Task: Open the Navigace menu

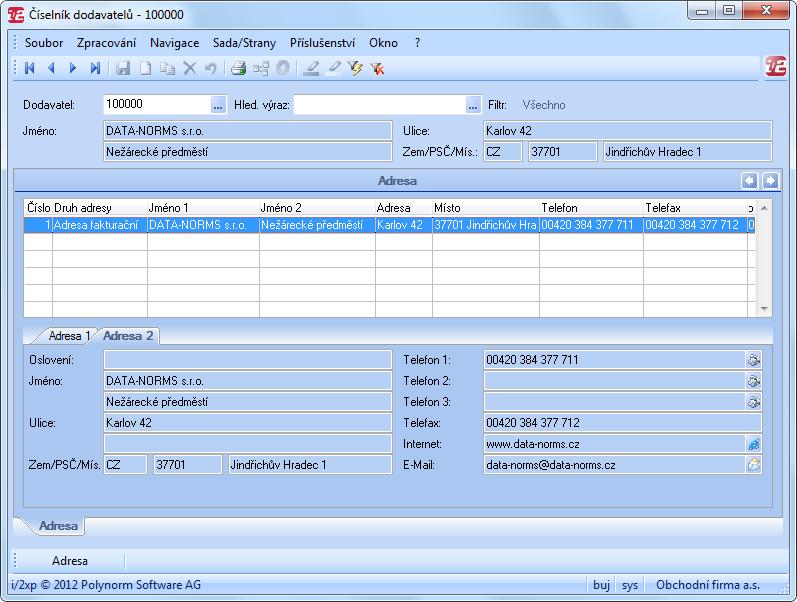Action: [x=174, y=43]
